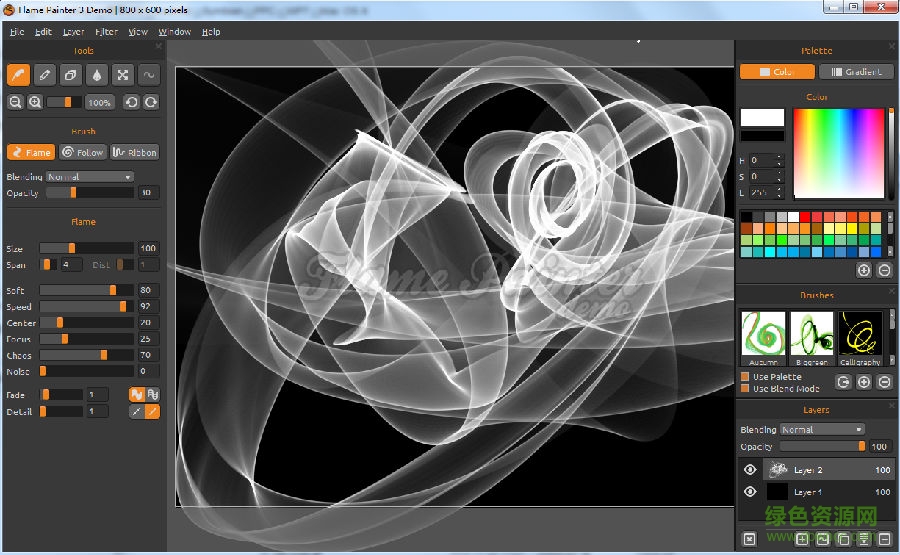
Task: Choose the Follow brush mode
Action: [82, 152]
